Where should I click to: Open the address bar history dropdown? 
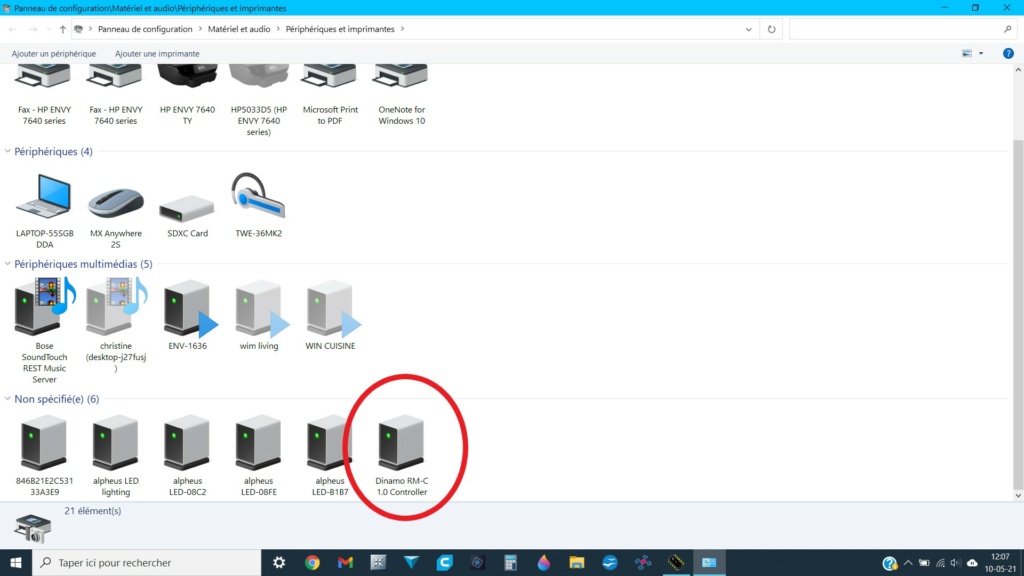pos(748,29)
